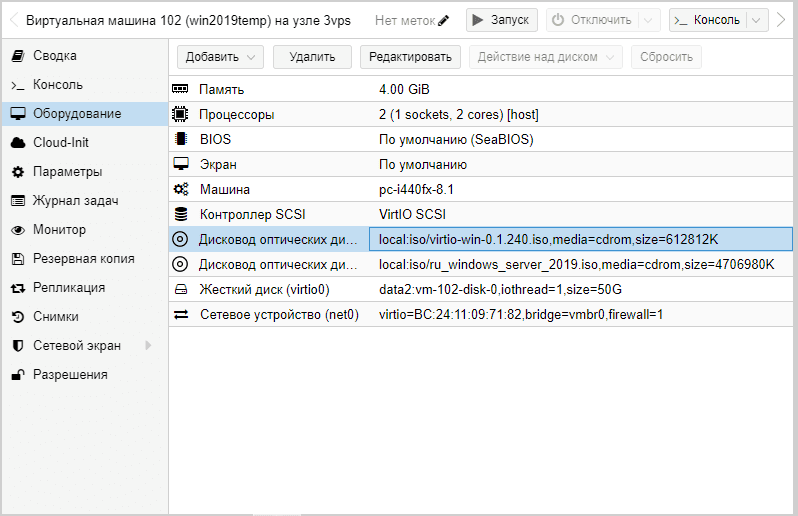The width and height of the screenshot is (798, 516).
Task: Click the Репликация retweet icon
Action: pos(18,288)
